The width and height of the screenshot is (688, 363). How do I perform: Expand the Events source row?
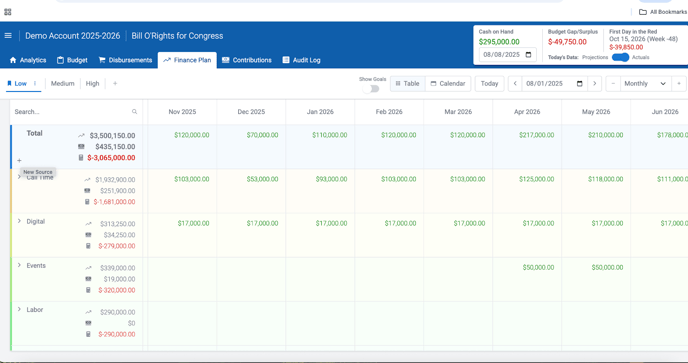tap(19, 265)
